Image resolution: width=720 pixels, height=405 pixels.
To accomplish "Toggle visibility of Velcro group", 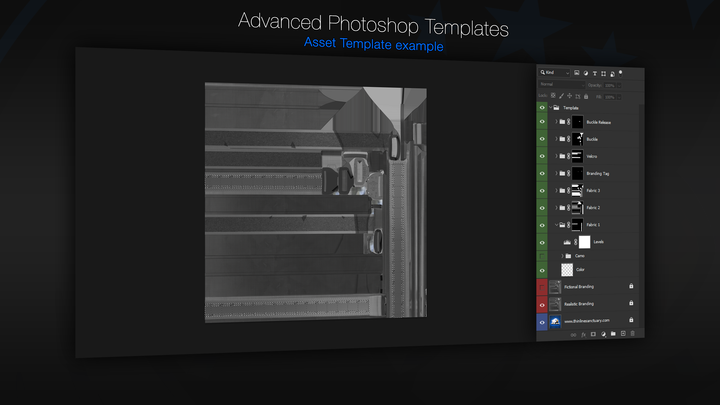I will 542,156.
